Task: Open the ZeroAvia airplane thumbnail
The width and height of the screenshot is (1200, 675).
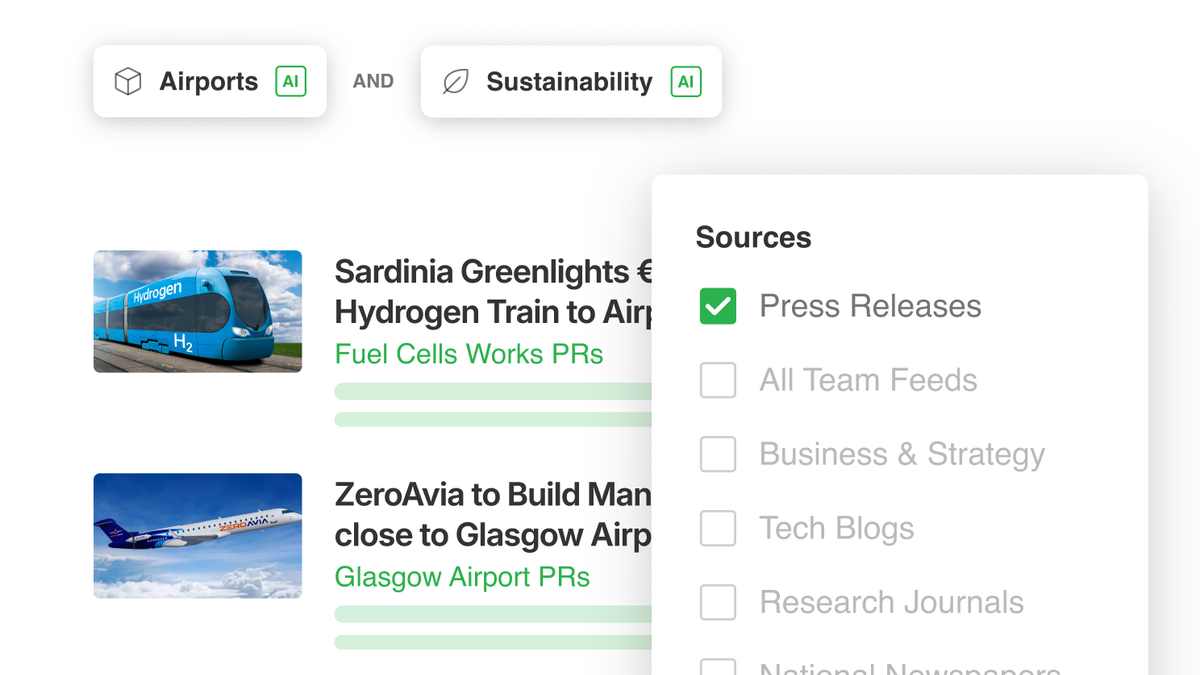Action: click(198, 536)
